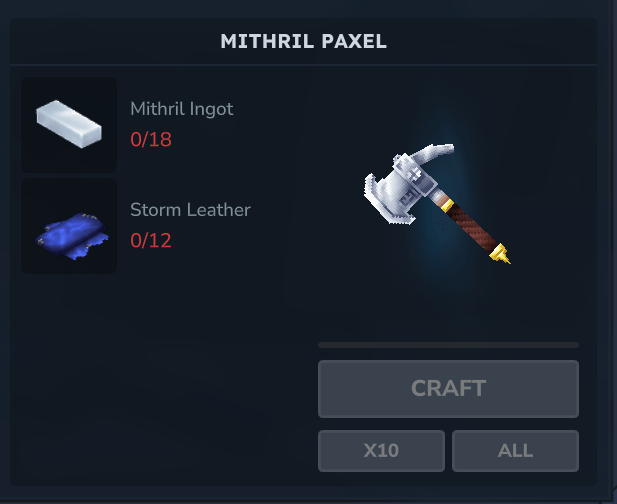Image resolution: width=617 pixels, height=504 pixels.
Task: Click the brown leather paxel handle
Action: tap(471, 228)
